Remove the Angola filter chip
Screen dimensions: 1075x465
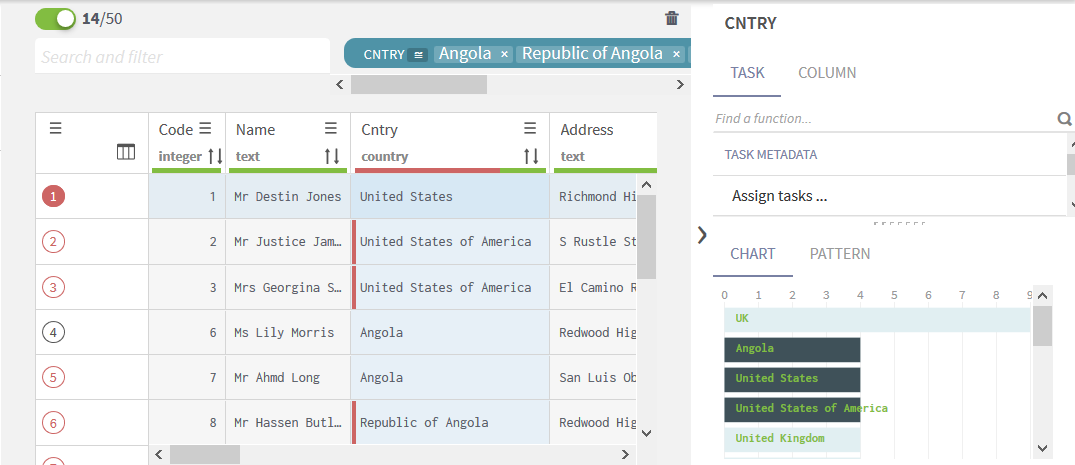click(x=505, y=54)
